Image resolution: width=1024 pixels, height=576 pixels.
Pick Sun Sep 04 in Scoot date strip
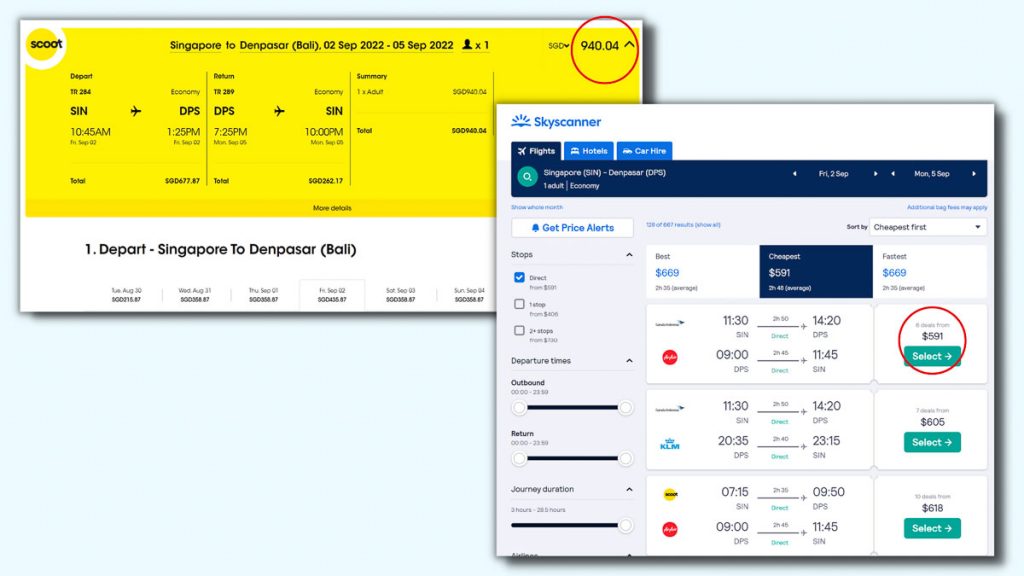(x=470, y=295)
